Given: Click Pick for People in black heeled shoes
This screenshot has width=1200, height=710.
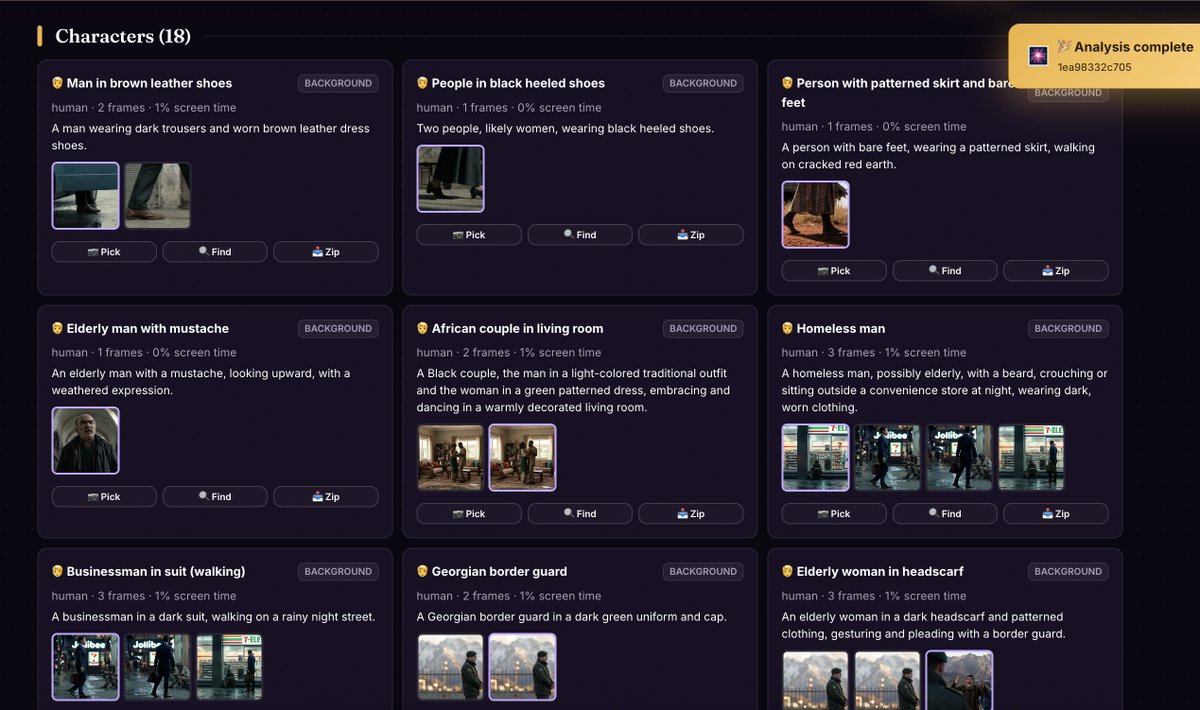Looking at the screenshot, I should coord(469,235).
